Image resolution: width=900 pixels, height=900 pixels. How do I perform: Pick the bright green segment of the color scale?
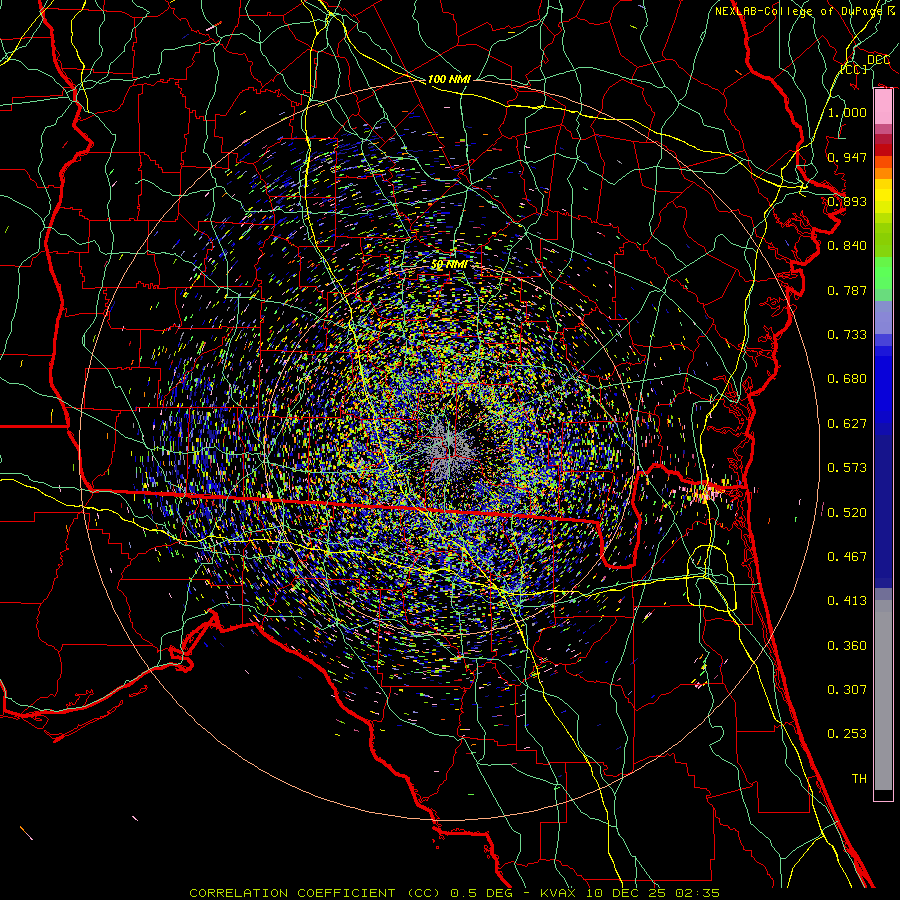(x=883, y=273)
